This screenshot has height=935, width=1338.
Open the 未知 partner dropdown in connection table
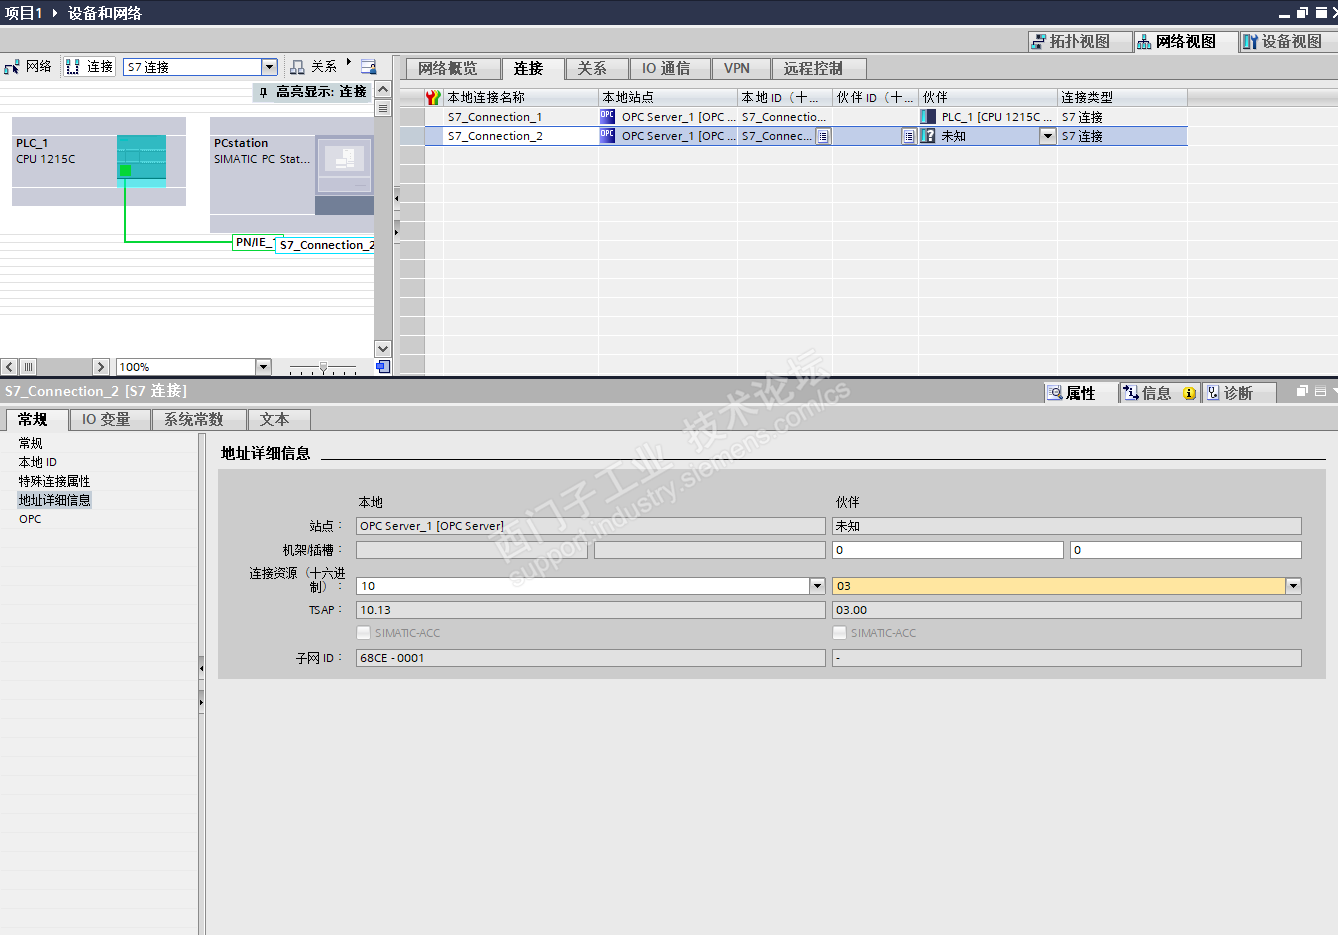[1048, 136]
